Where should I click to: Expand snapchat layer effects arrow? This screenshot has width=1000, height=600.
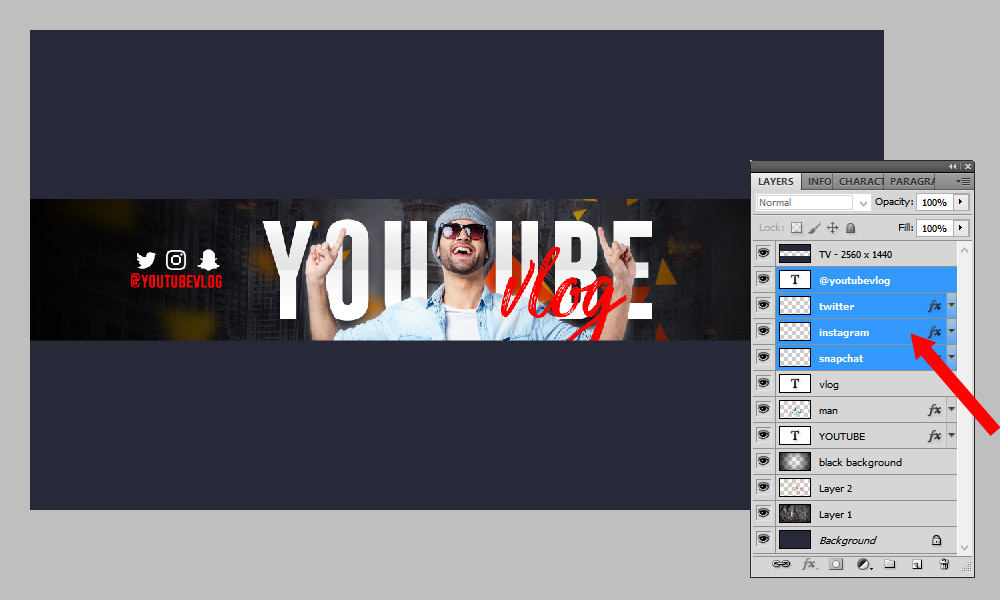[952, 358]
